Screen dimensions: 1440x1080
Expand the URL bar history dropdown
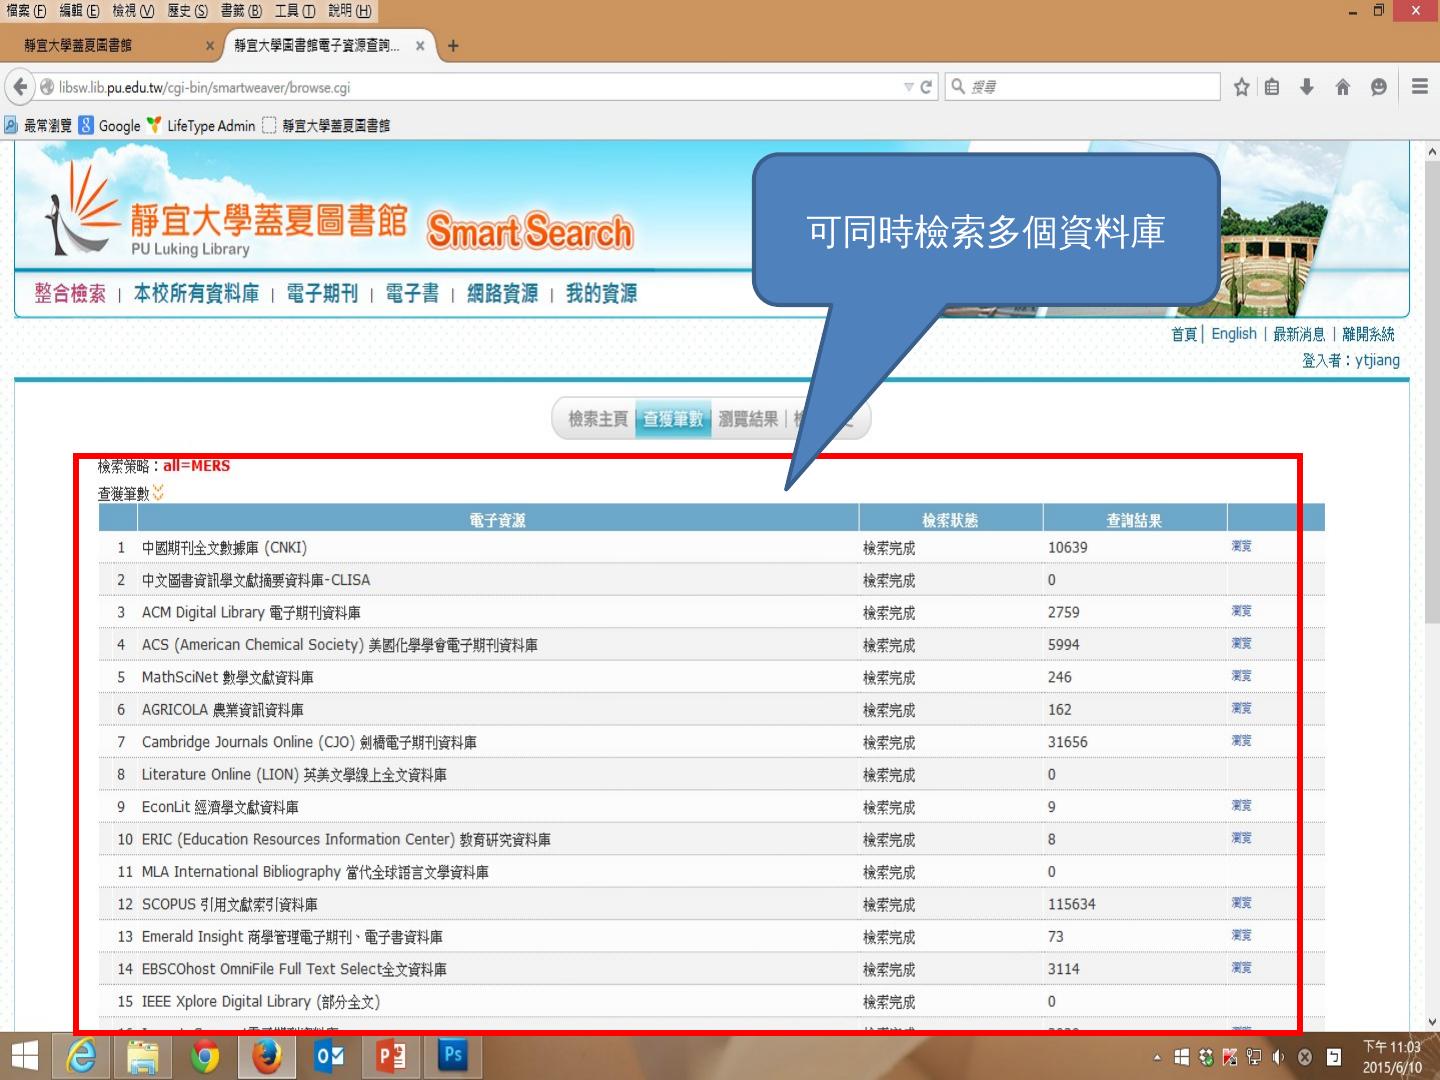click(908, 87)
